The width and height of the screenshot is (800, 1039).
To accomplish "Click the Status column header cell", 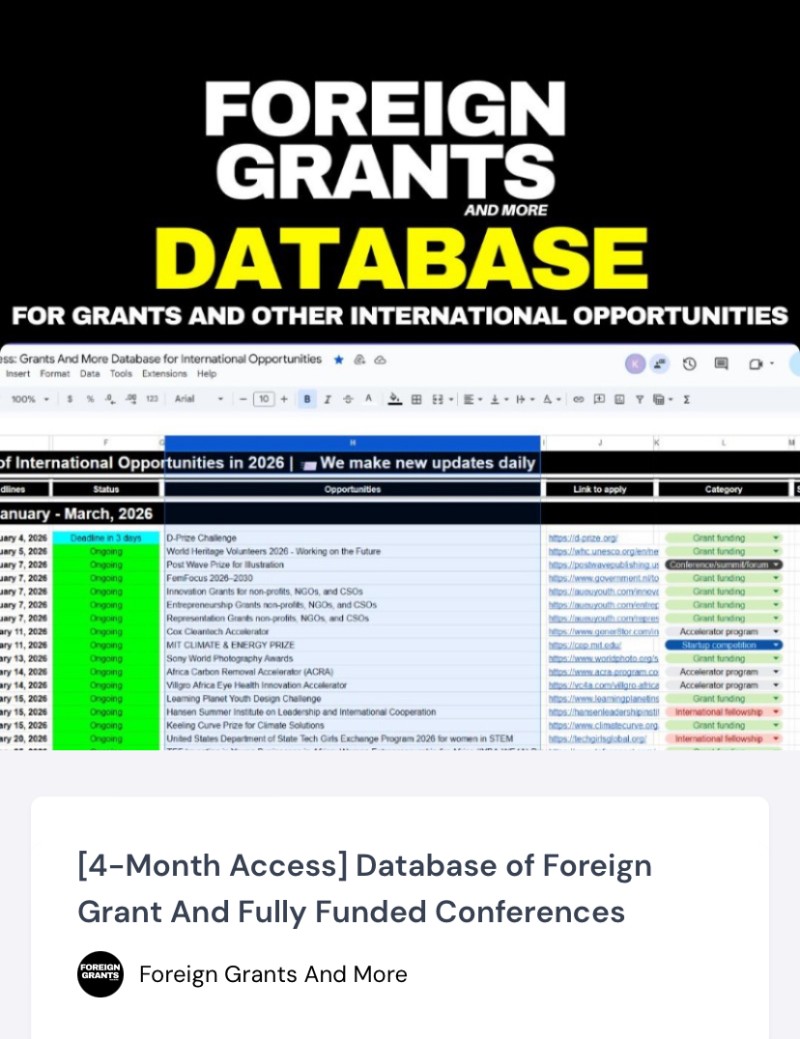I will [106, 489].
